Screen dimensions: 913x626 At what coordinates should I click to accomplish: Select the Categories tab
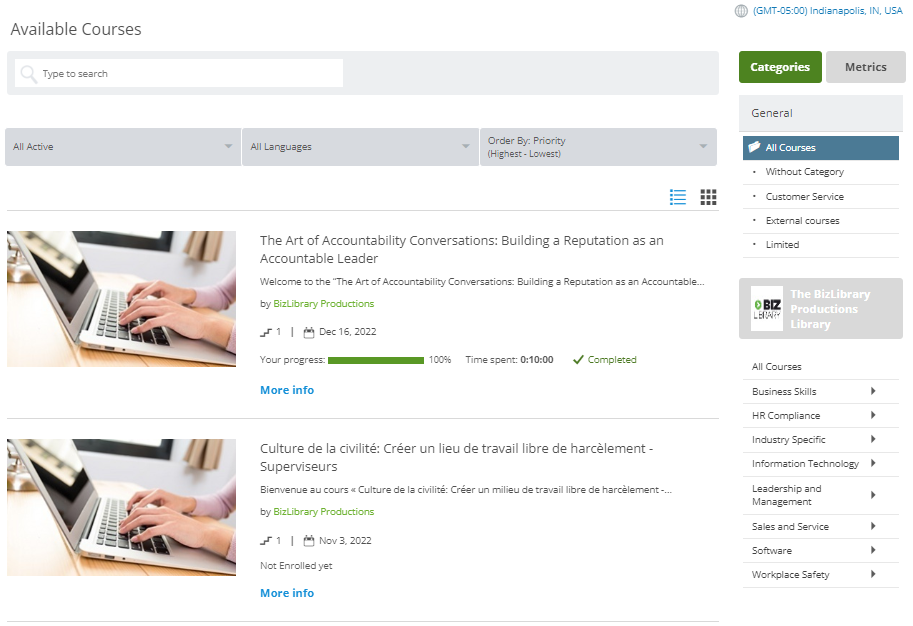point(780,67)
